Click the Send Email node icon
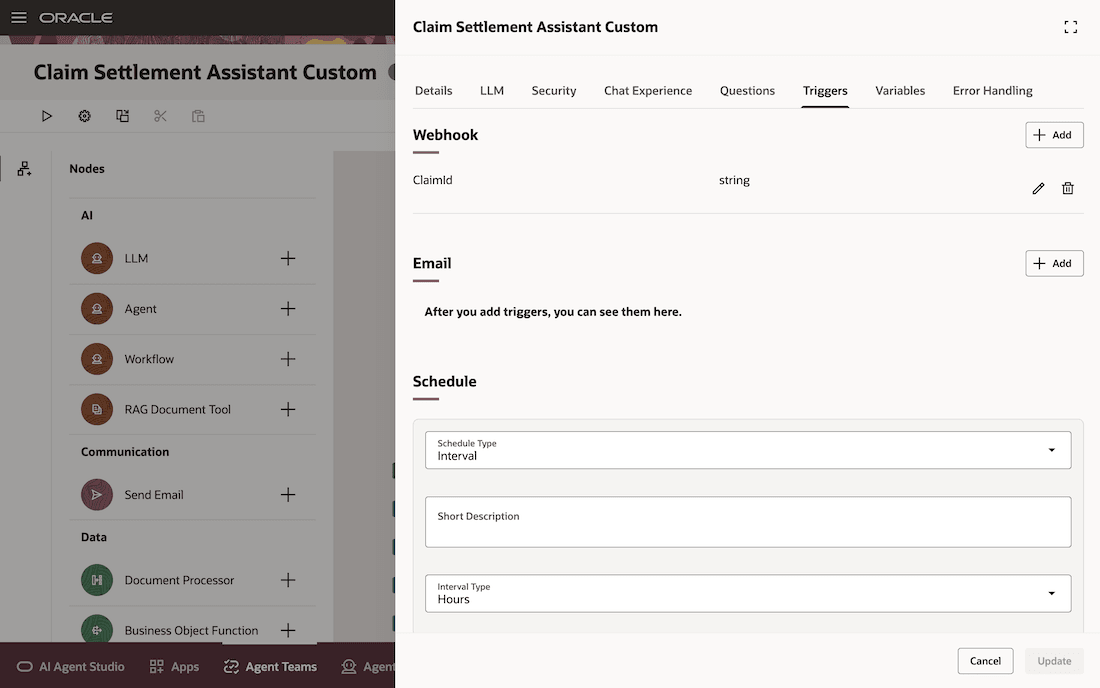 coord(97,494)
